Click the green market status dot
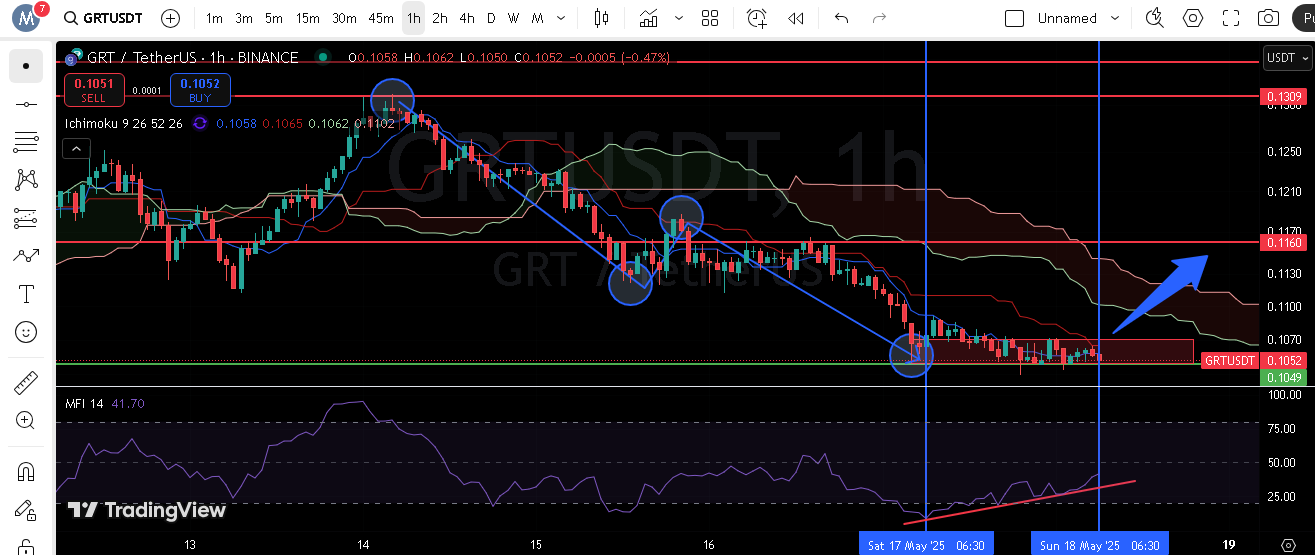This screenshot has width=1315, height=555. click(321, 57)
